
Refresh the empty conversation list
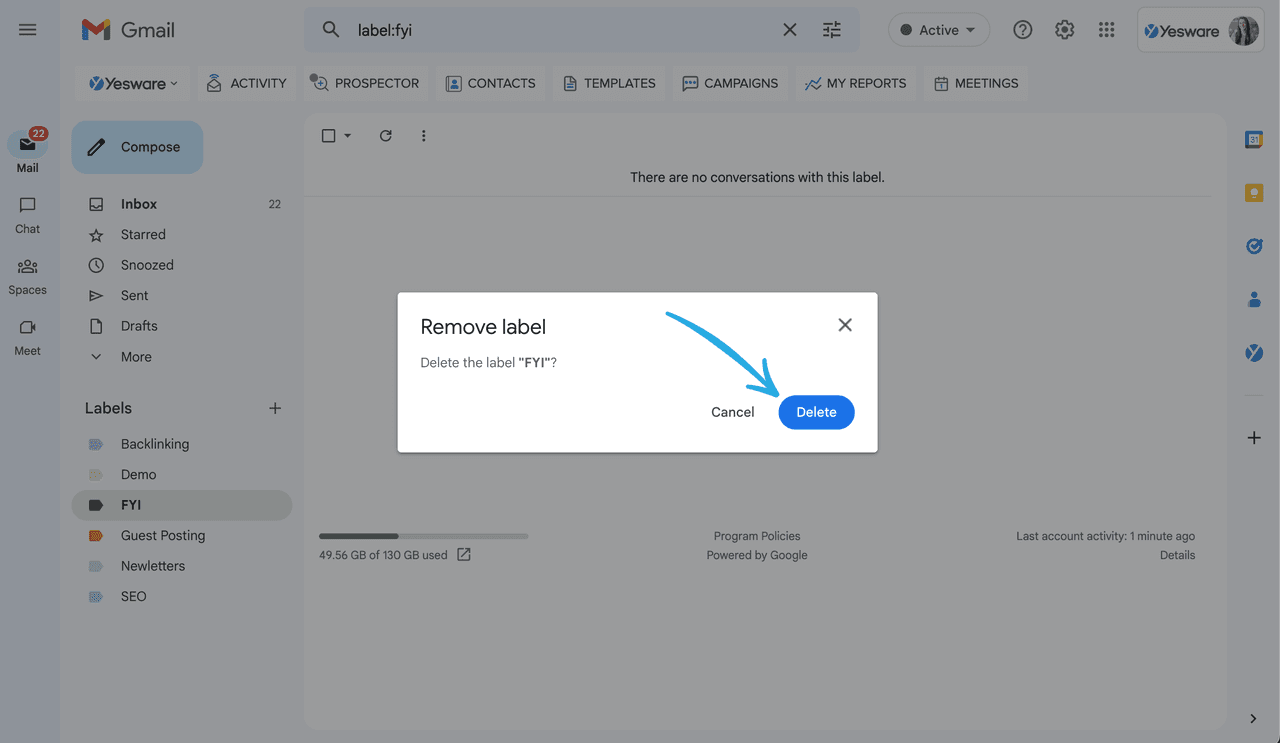[x=385, y=135]
